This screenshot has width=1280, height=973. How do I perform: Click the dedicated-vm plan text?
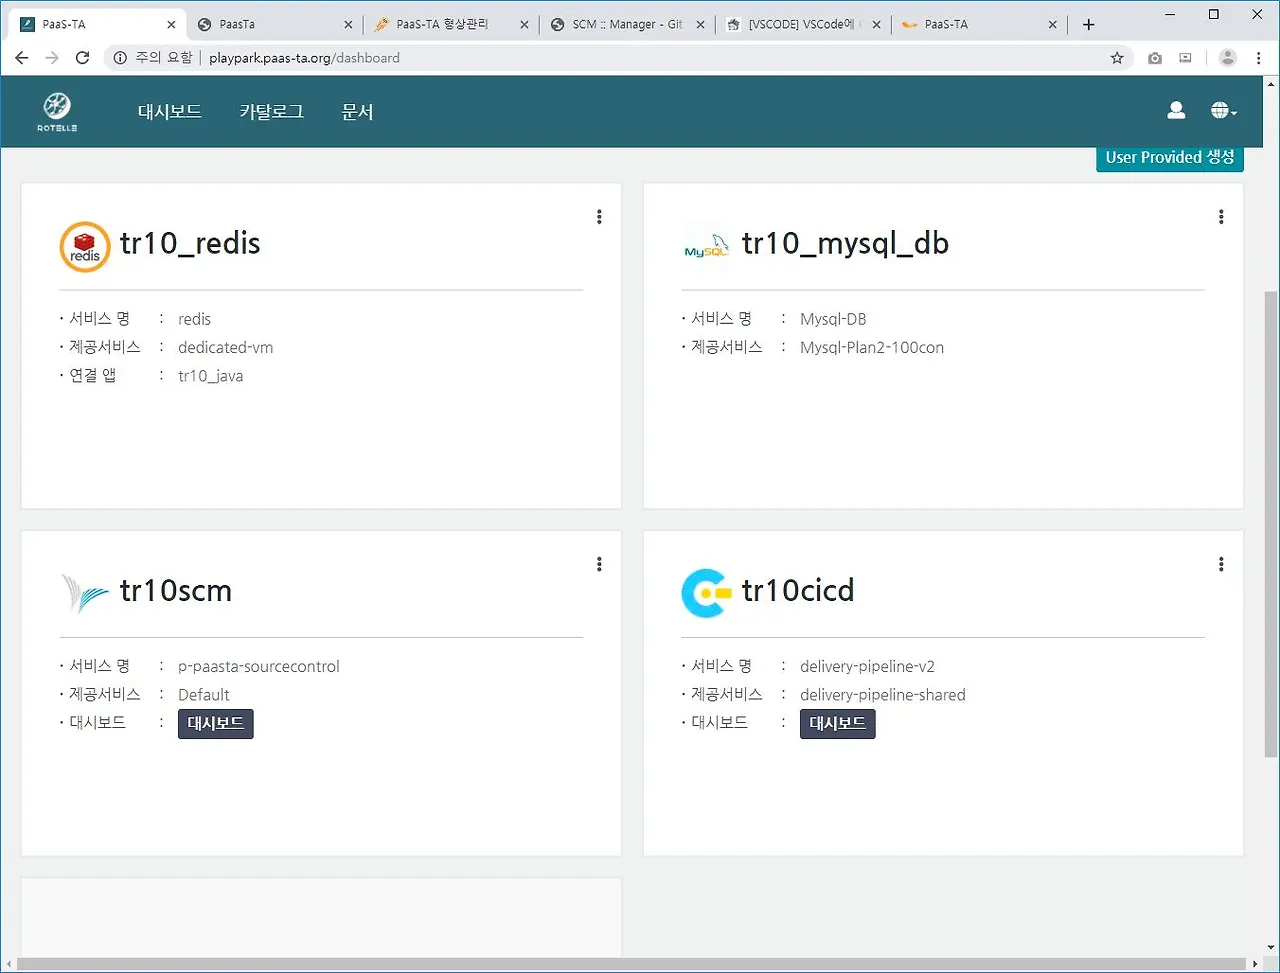[226, 348]
